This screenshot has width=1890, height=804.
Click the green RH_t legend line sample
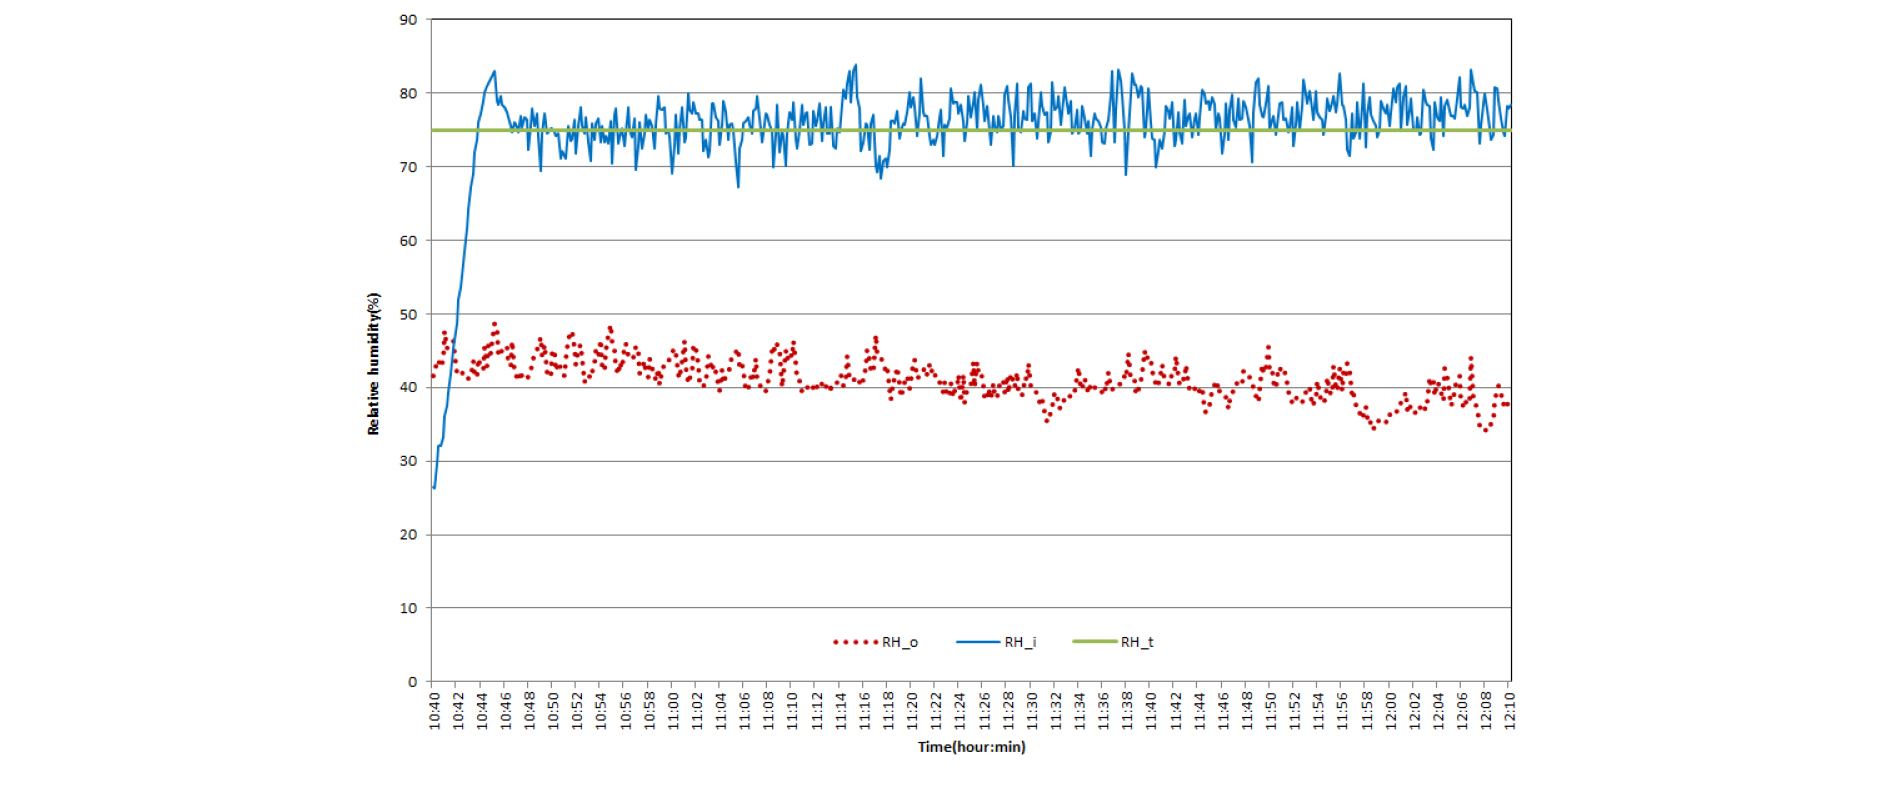(x=1094, y=642)
